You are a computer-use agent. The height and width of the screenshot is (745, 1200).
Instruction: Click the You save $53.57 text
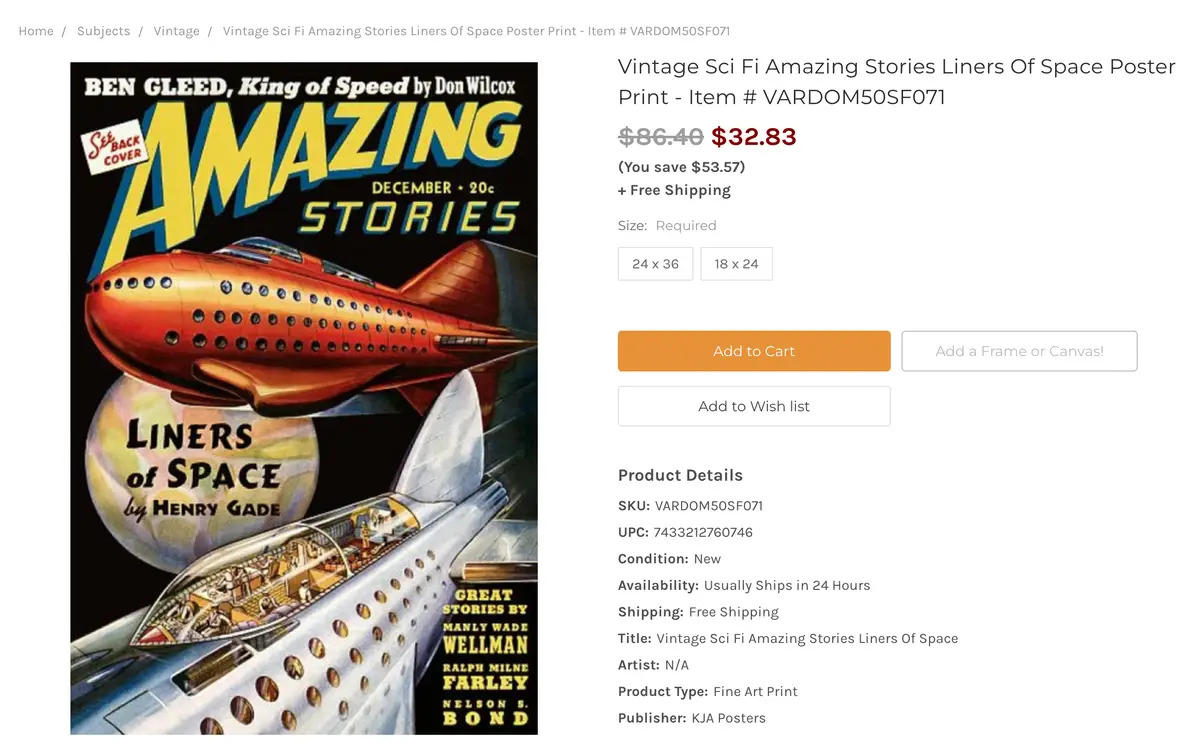(x=681, y=167)
